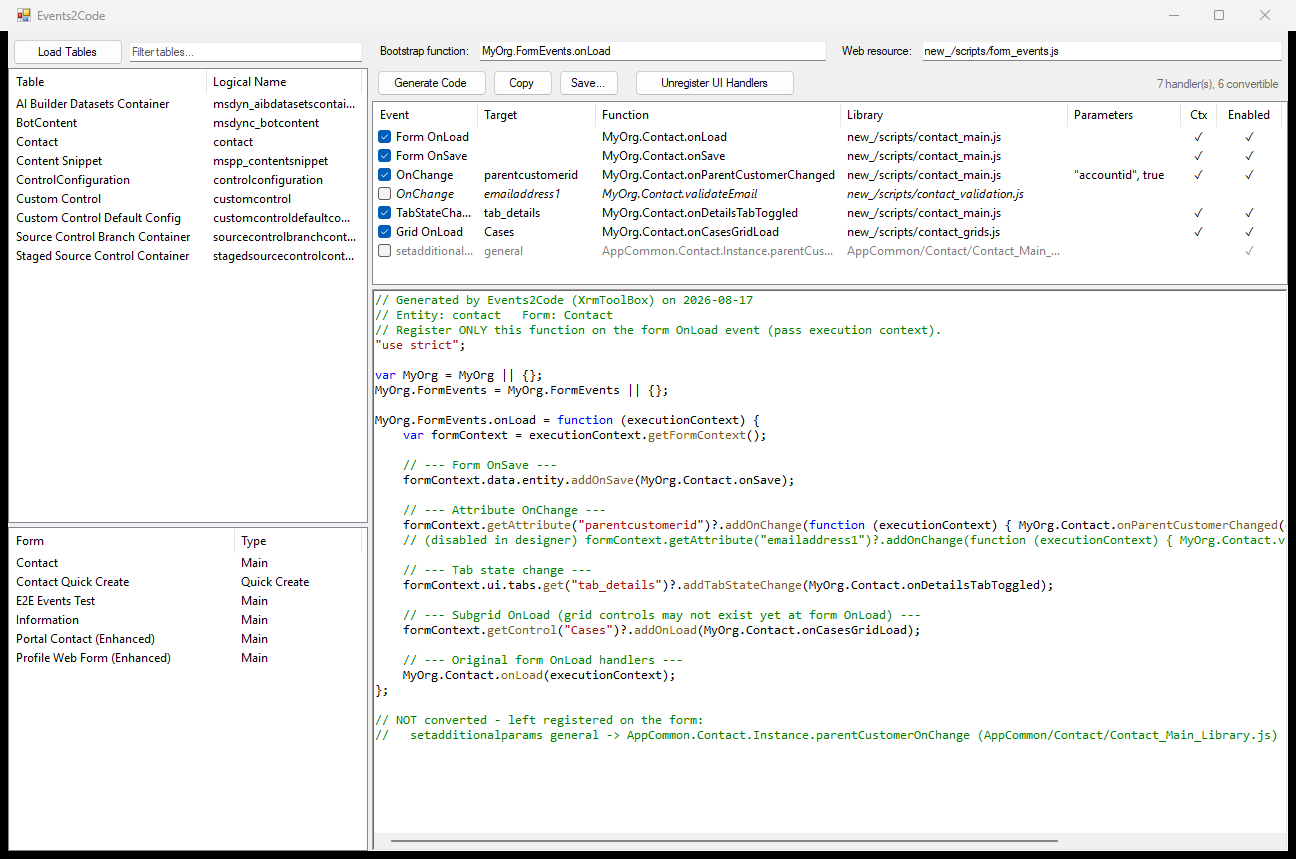
Task: Select the Contact Quick Create form
Action: pyautogui.click(x=187, y=582)
